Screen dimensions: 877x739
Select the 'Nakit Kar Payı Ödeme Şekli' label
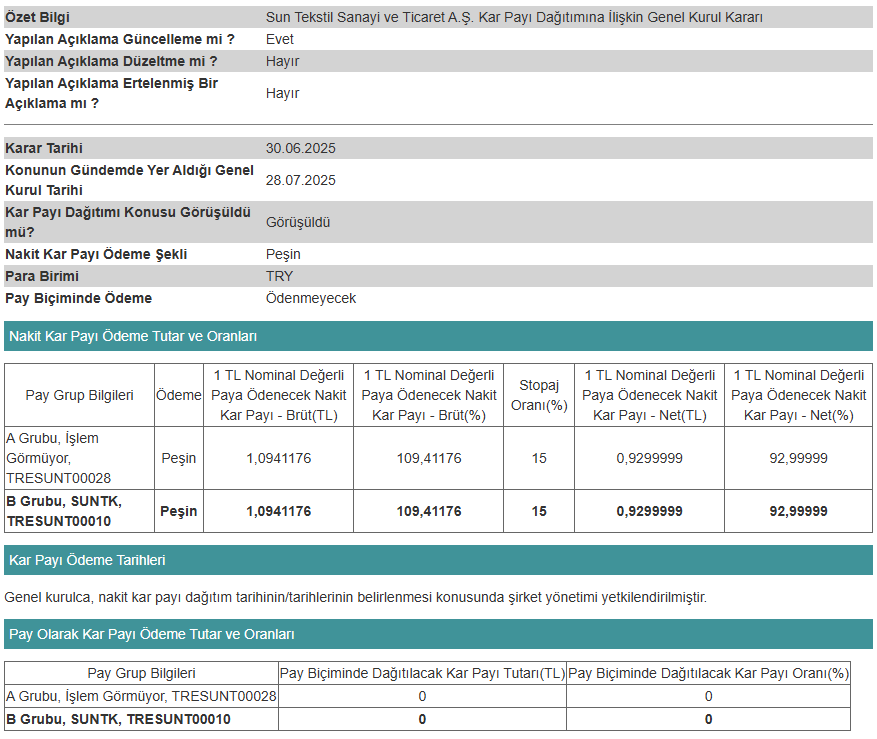tap(96, 254)
